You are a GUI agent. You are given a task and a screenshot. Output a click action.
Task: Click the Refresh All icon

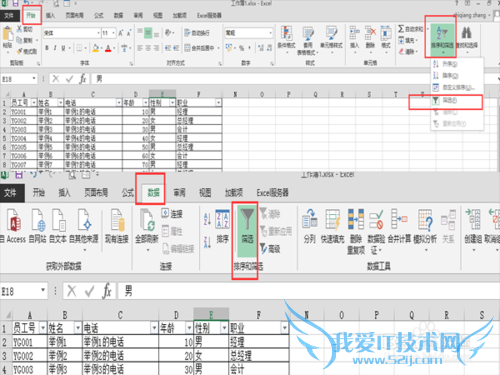tap(147, 220)
